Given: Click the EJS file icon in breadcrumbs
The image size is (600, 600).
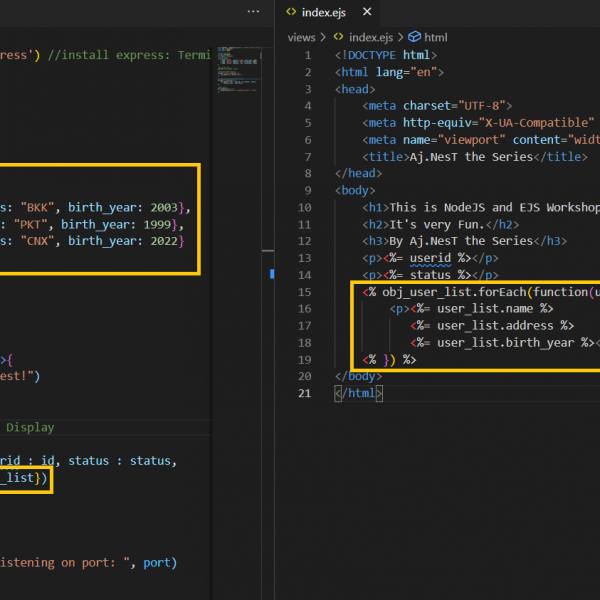Looking at the screenshot, I should tap(338, 37).
